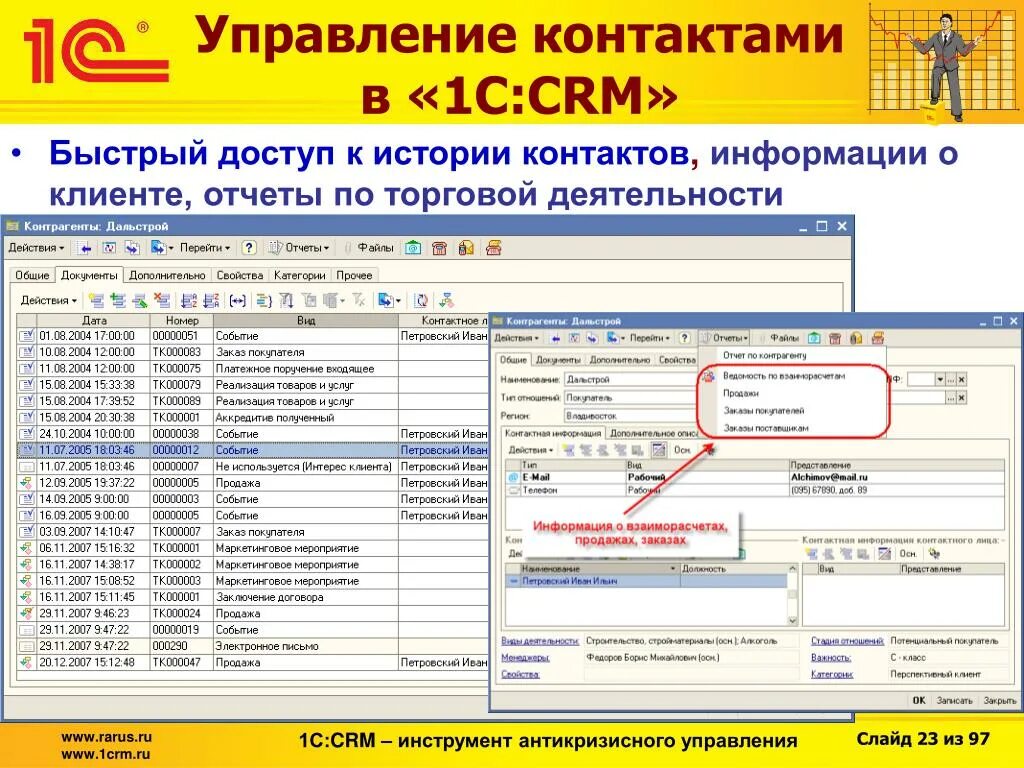Switch to Дополнительно tab in back window
Screen dimensions: 1024x768
(x=167, y=276)
